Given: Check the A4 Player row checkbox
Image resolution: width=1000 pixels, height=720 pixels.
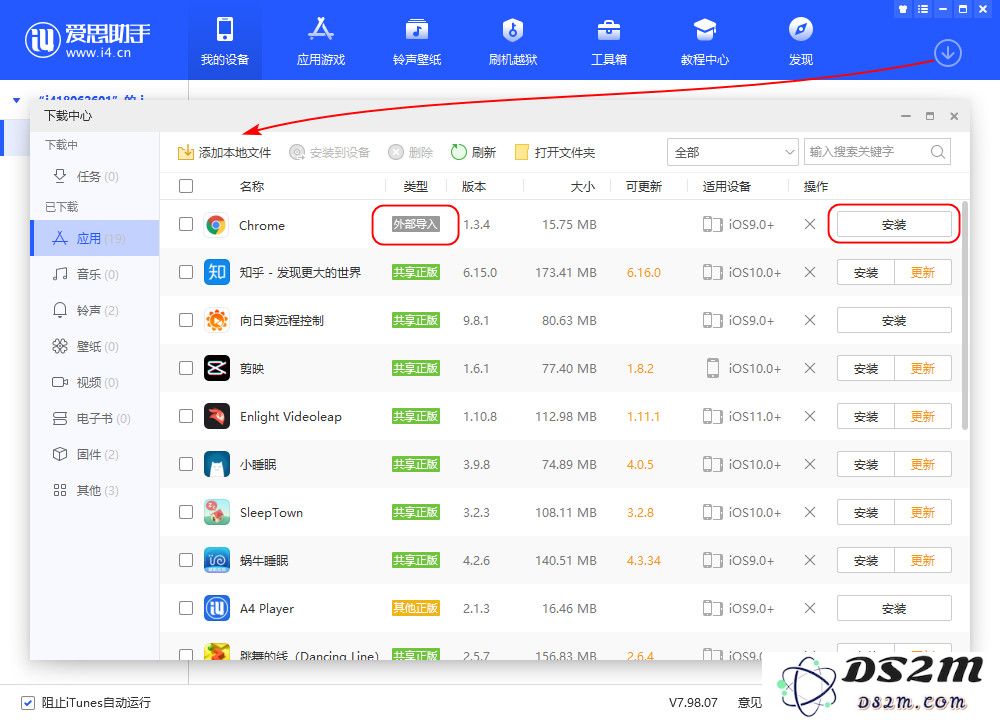Looking at the screenshot, I should point(186,608).
